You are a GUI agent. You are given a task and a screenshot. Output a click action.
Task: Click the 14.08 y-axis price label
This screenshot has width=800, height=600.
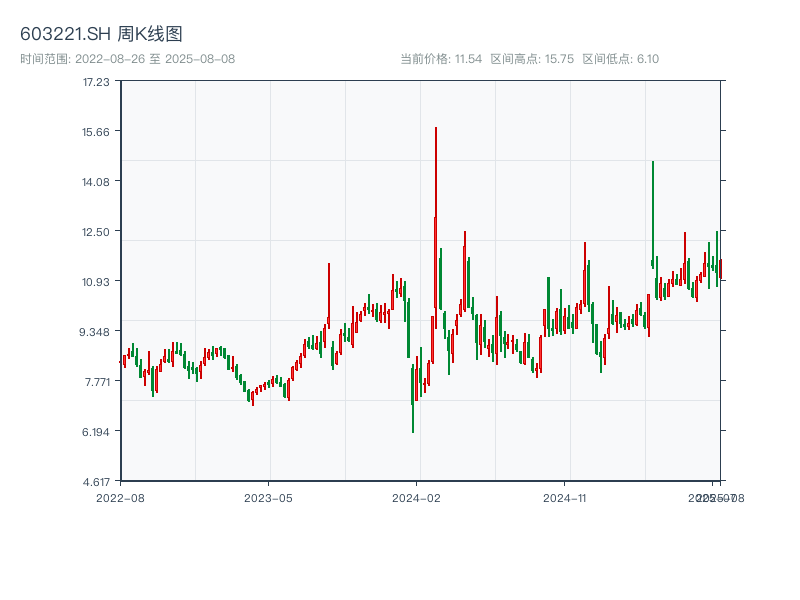96,181
